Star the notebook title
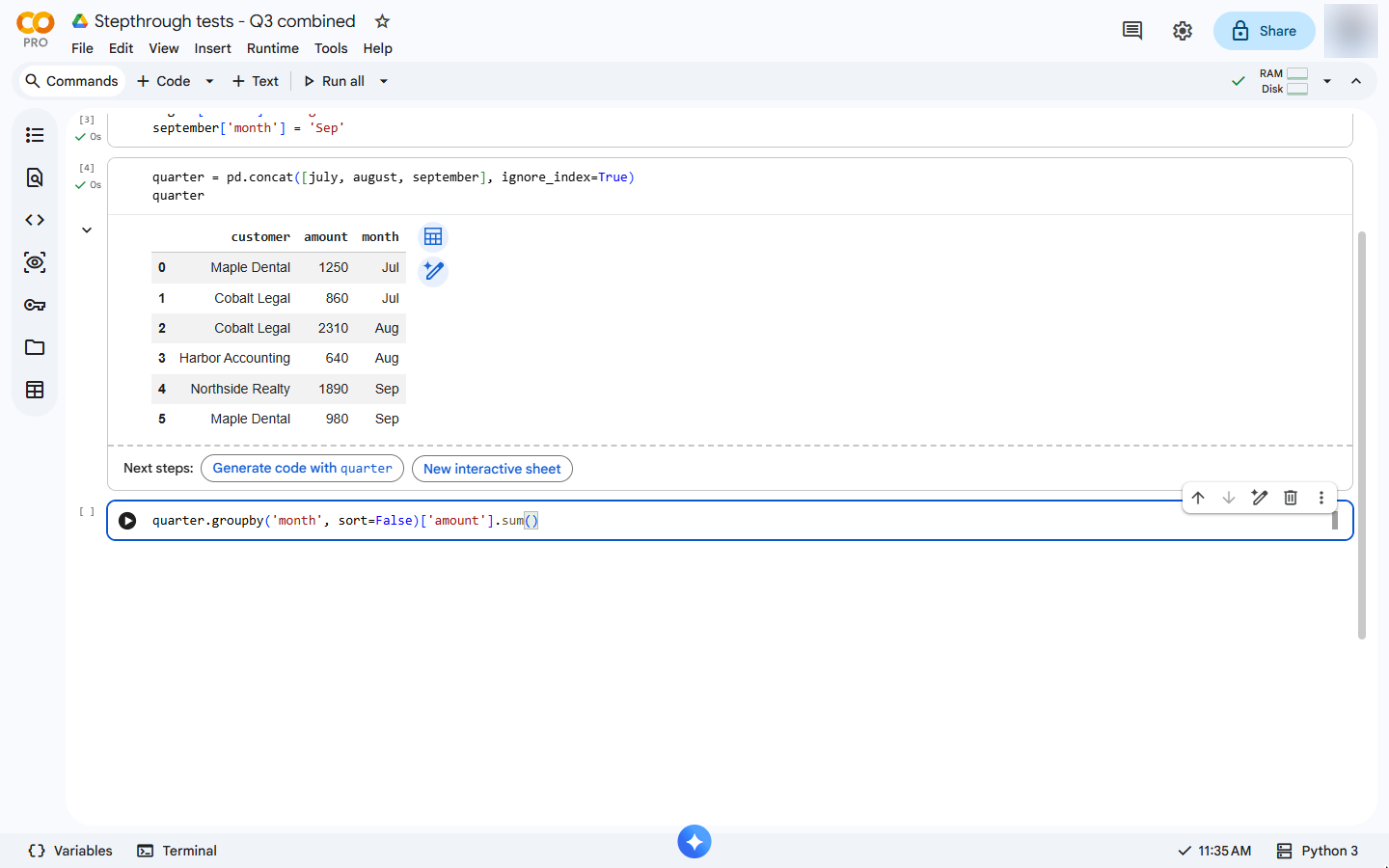This screenshot has width=1389, height=868. [x=382, y=21]
